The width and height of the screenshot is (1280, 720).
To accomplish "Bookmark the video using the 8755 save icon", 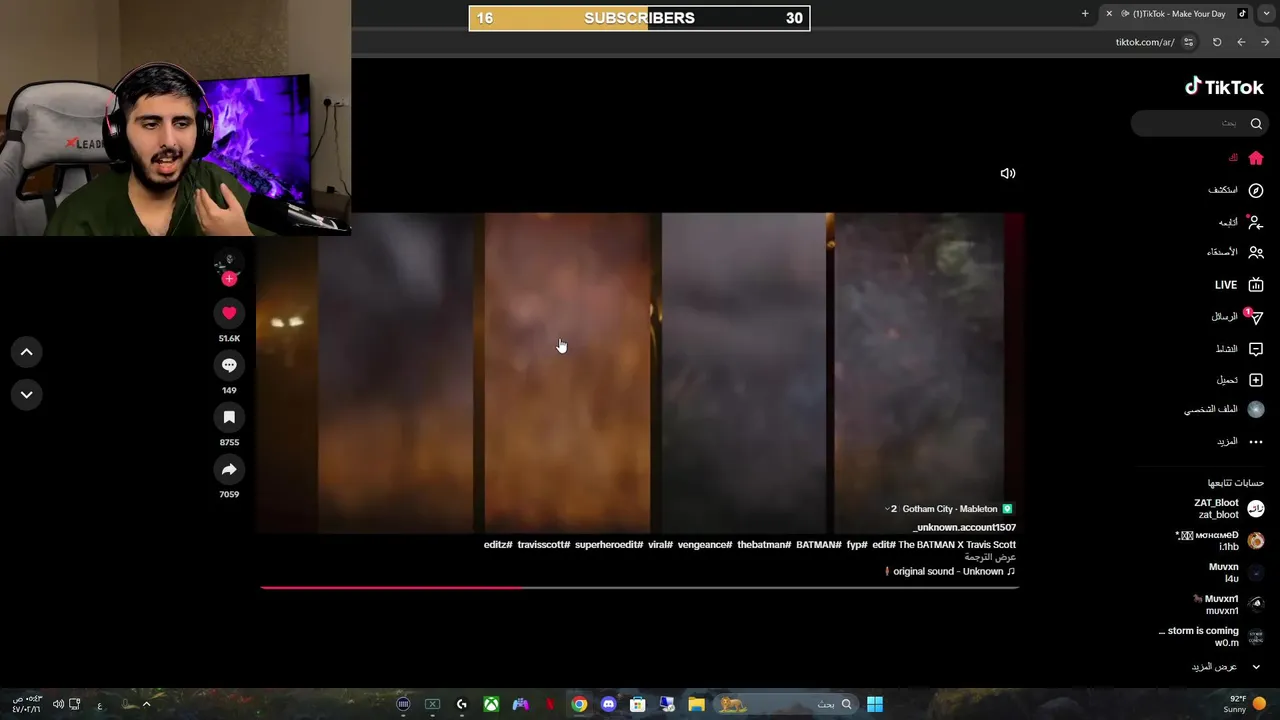I will [x=229, y=417].
